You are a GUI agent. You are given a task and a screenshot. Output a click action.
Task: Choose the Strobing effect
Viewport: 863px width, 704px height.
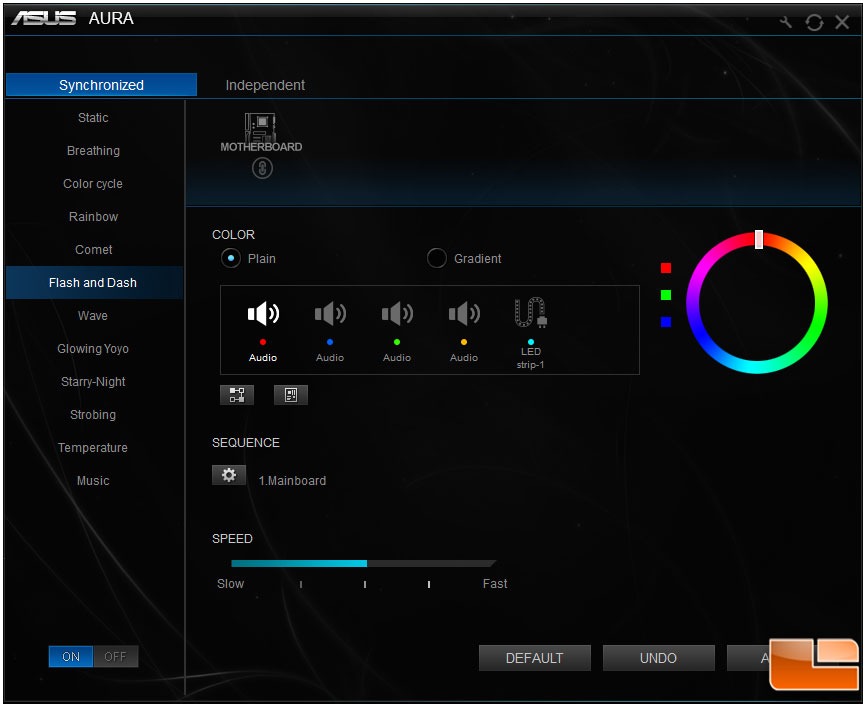[93, 415]
